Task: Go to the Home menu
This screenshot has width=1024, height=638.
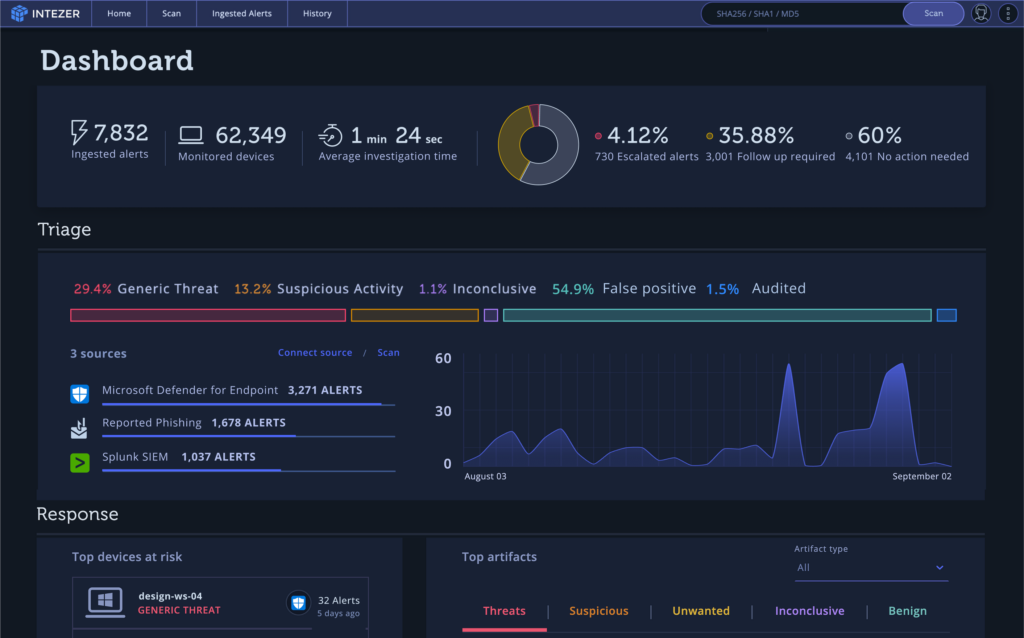Action: pos(119,13)
